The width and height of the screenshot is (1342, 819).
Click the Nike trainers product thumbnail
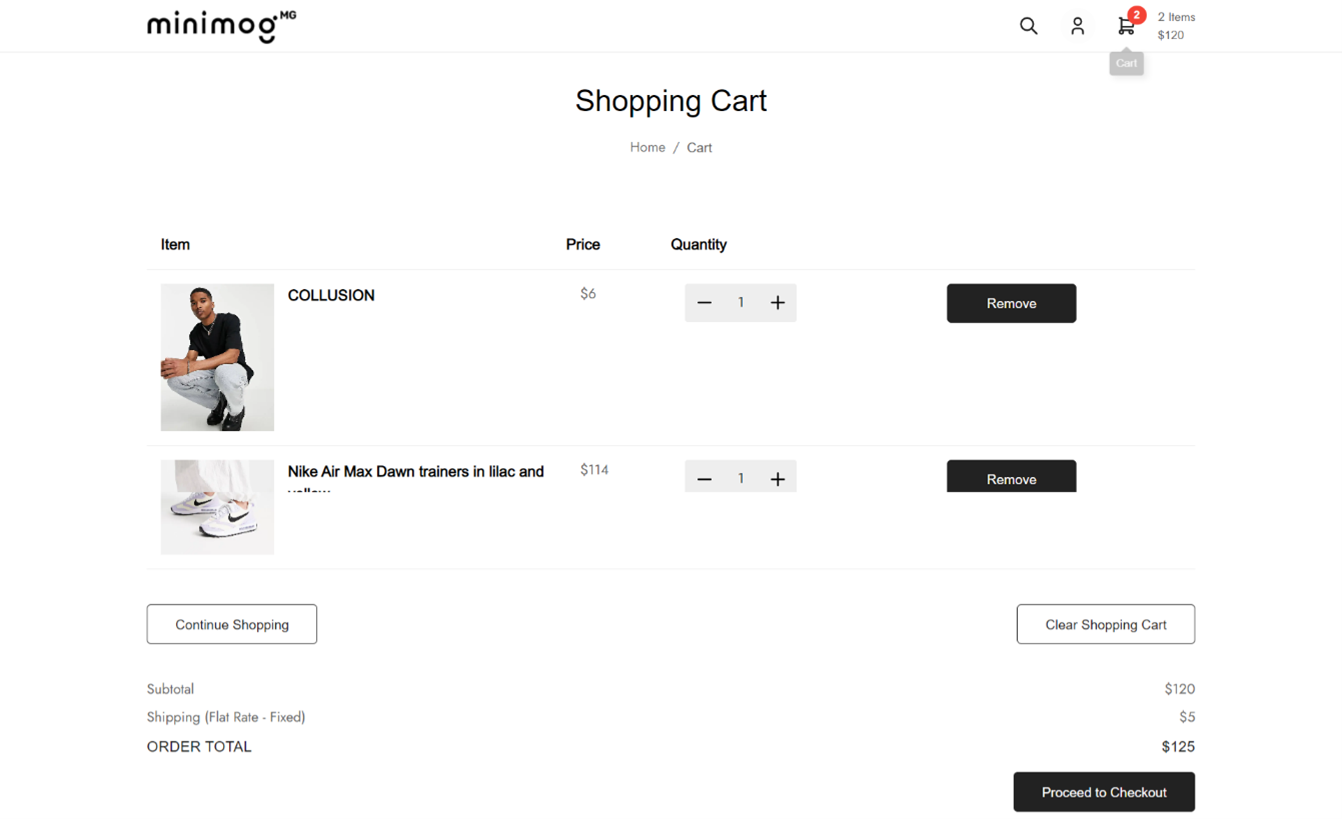click(x=217, y=507)
